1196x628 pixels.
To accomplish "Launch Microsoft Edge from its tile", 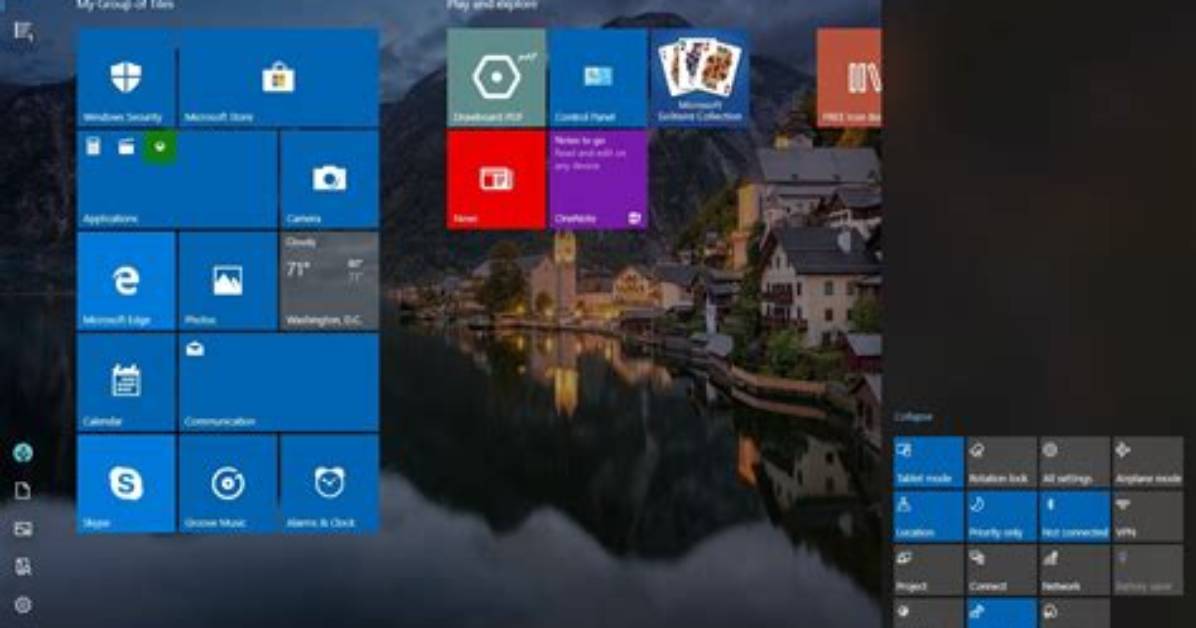I will pos(126,281).
